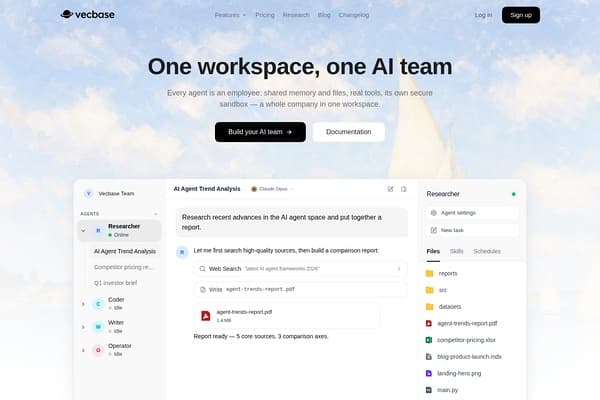Click the vecbase logo icon
This screenshot has width=600, height=400.
(67, 14)
